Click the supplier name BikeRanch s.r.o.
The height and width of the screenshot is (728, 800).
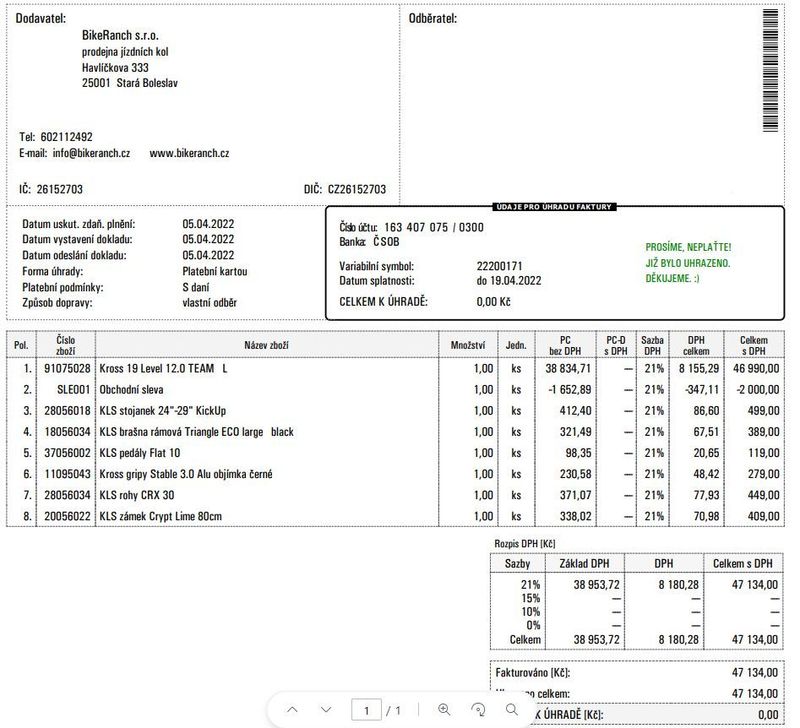(120, 35)
